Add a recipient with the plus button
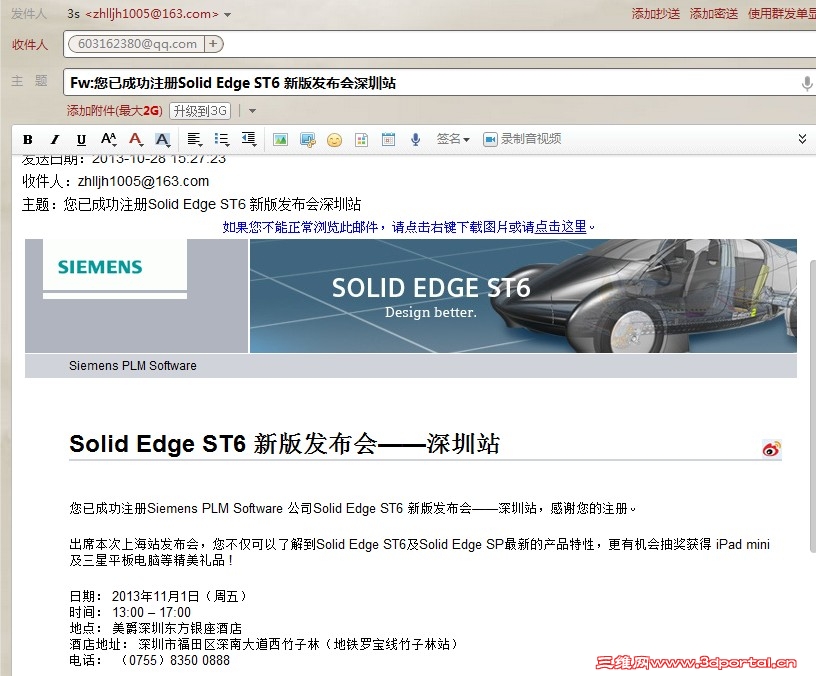816x676 pixels. 213,44
